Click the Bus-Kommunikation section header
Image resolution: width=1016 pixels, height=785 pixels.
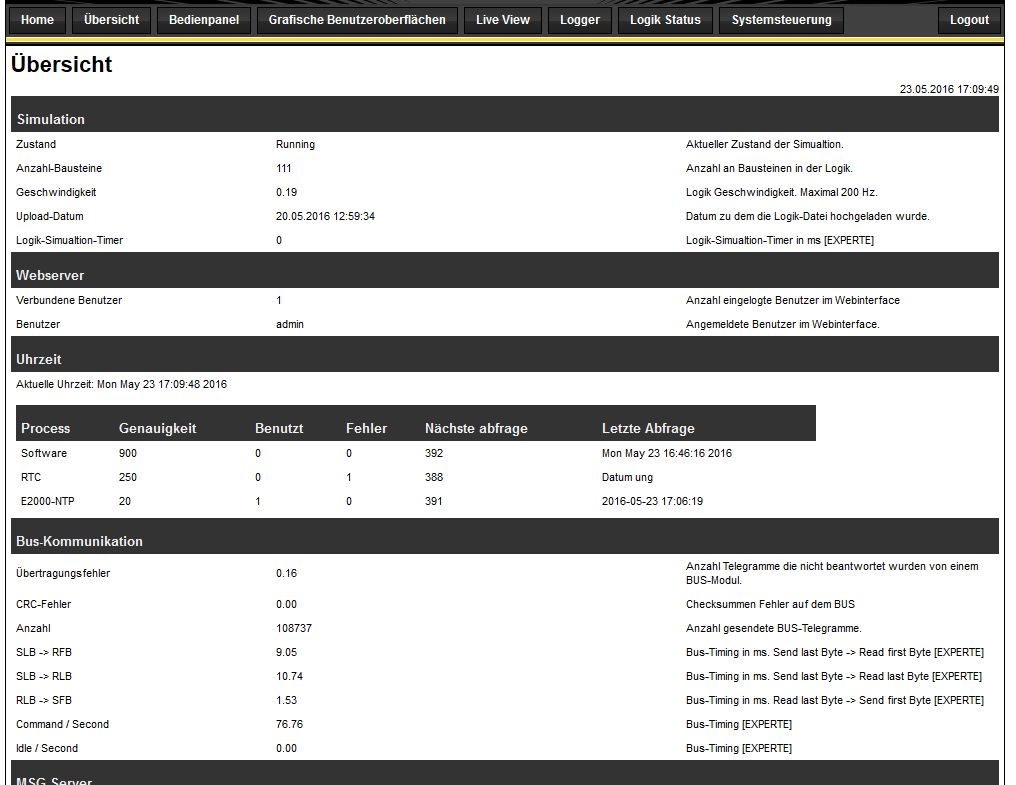[80, 541]
